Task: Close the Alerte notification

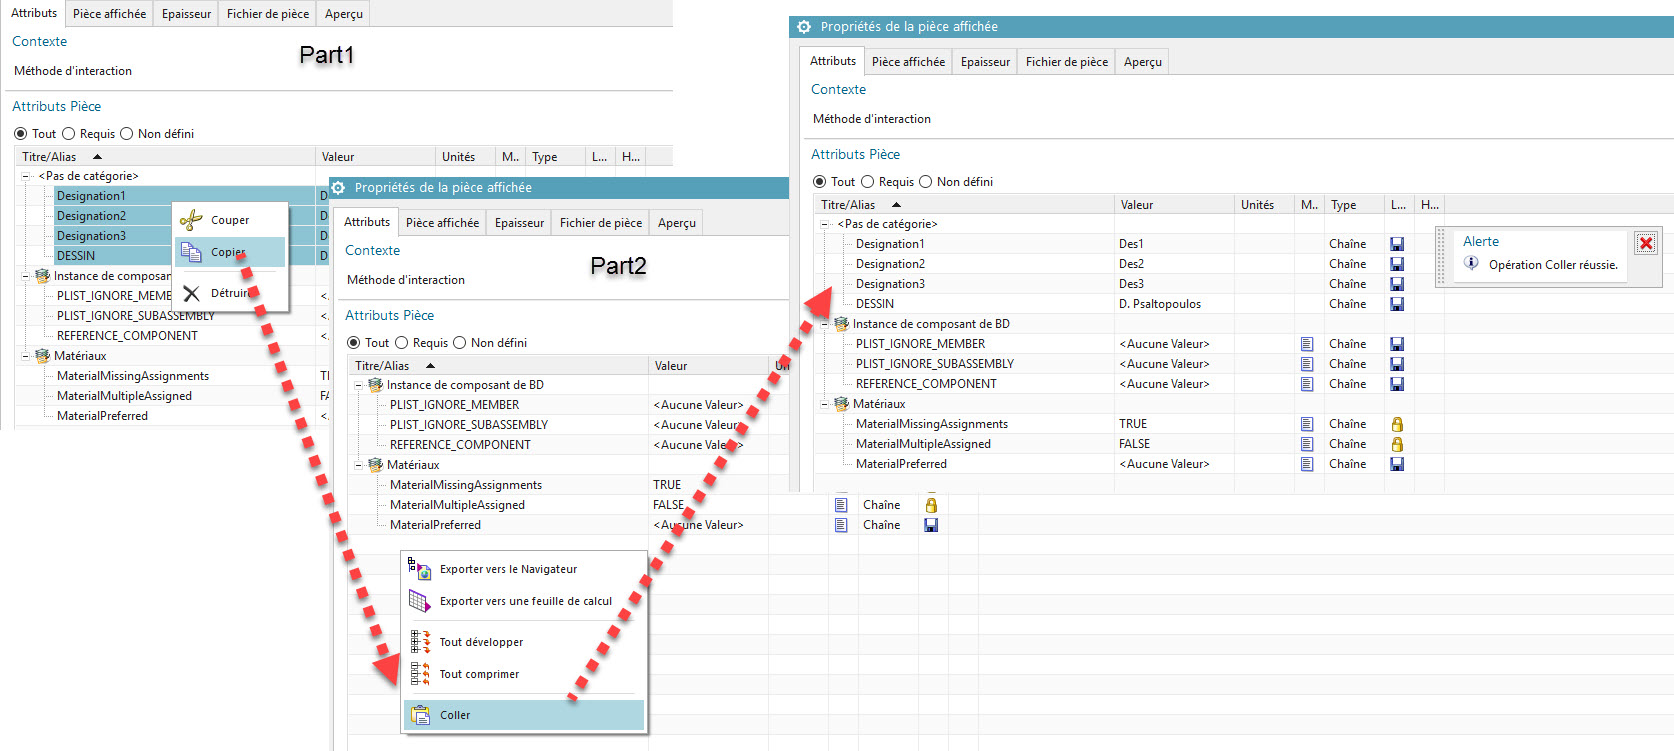Action: pos(1645,243)
